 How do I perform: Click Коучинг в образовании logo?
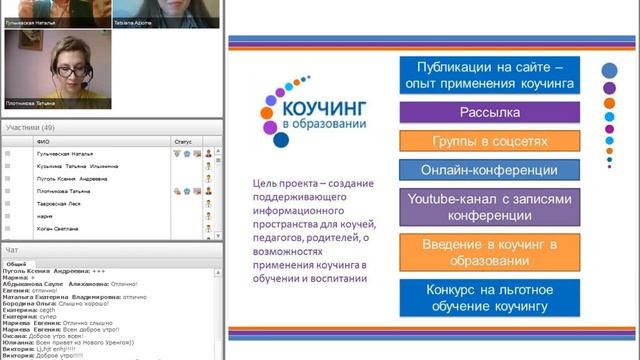tap(313, 111)
